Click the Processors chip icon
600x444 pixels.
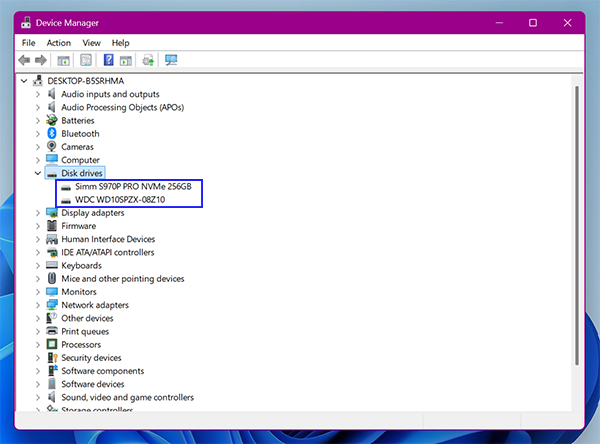click(52, 344)
